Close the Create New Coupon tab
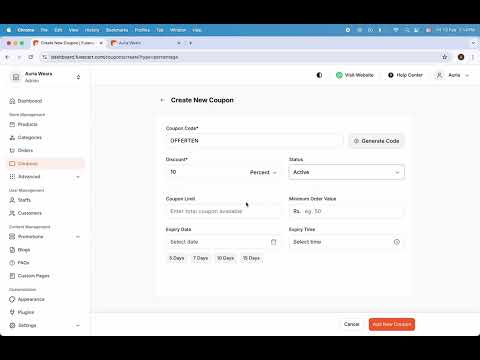The image size is (480, 360). tap(101, 43)
